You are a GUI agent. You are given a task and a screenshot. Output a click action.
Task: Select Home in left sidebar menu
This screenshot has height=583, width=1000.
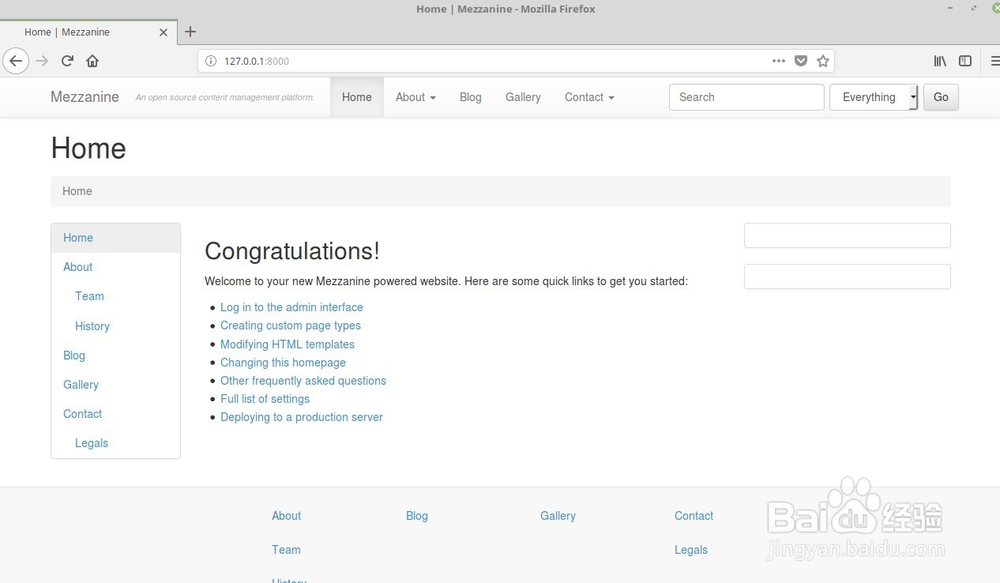click(115, 238)
